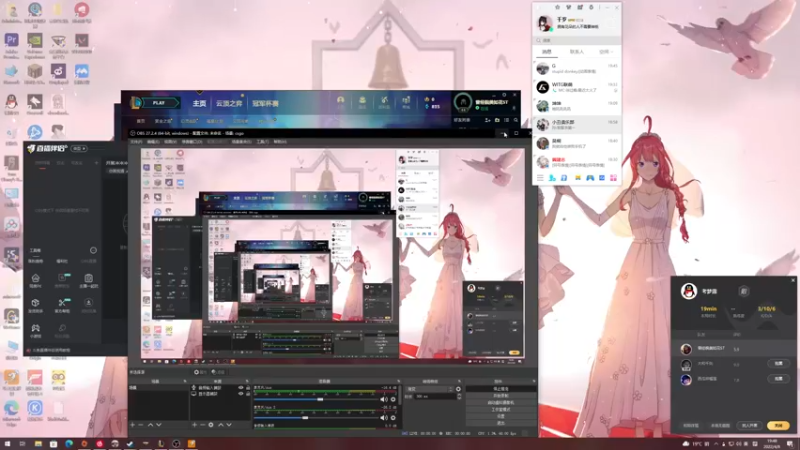Click add-friend icon in League friends panel
This screenshot has height=450, width=800.
[x=487, y=120]
